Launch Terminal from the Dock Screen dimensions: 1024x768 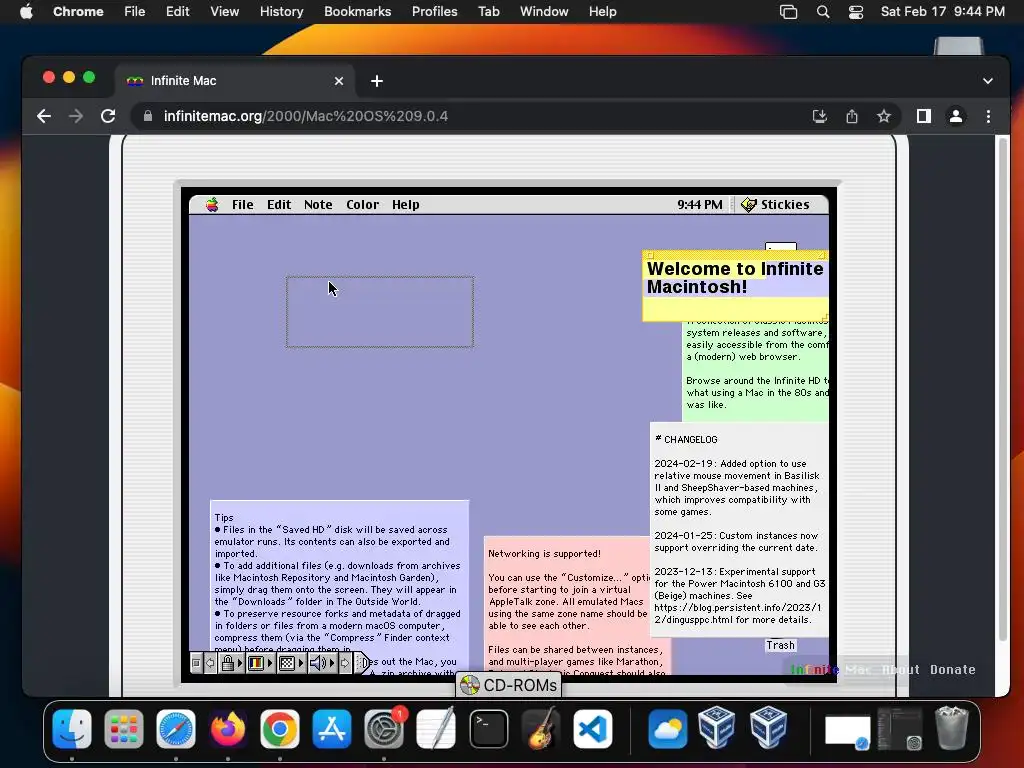[x=488, y=728]
